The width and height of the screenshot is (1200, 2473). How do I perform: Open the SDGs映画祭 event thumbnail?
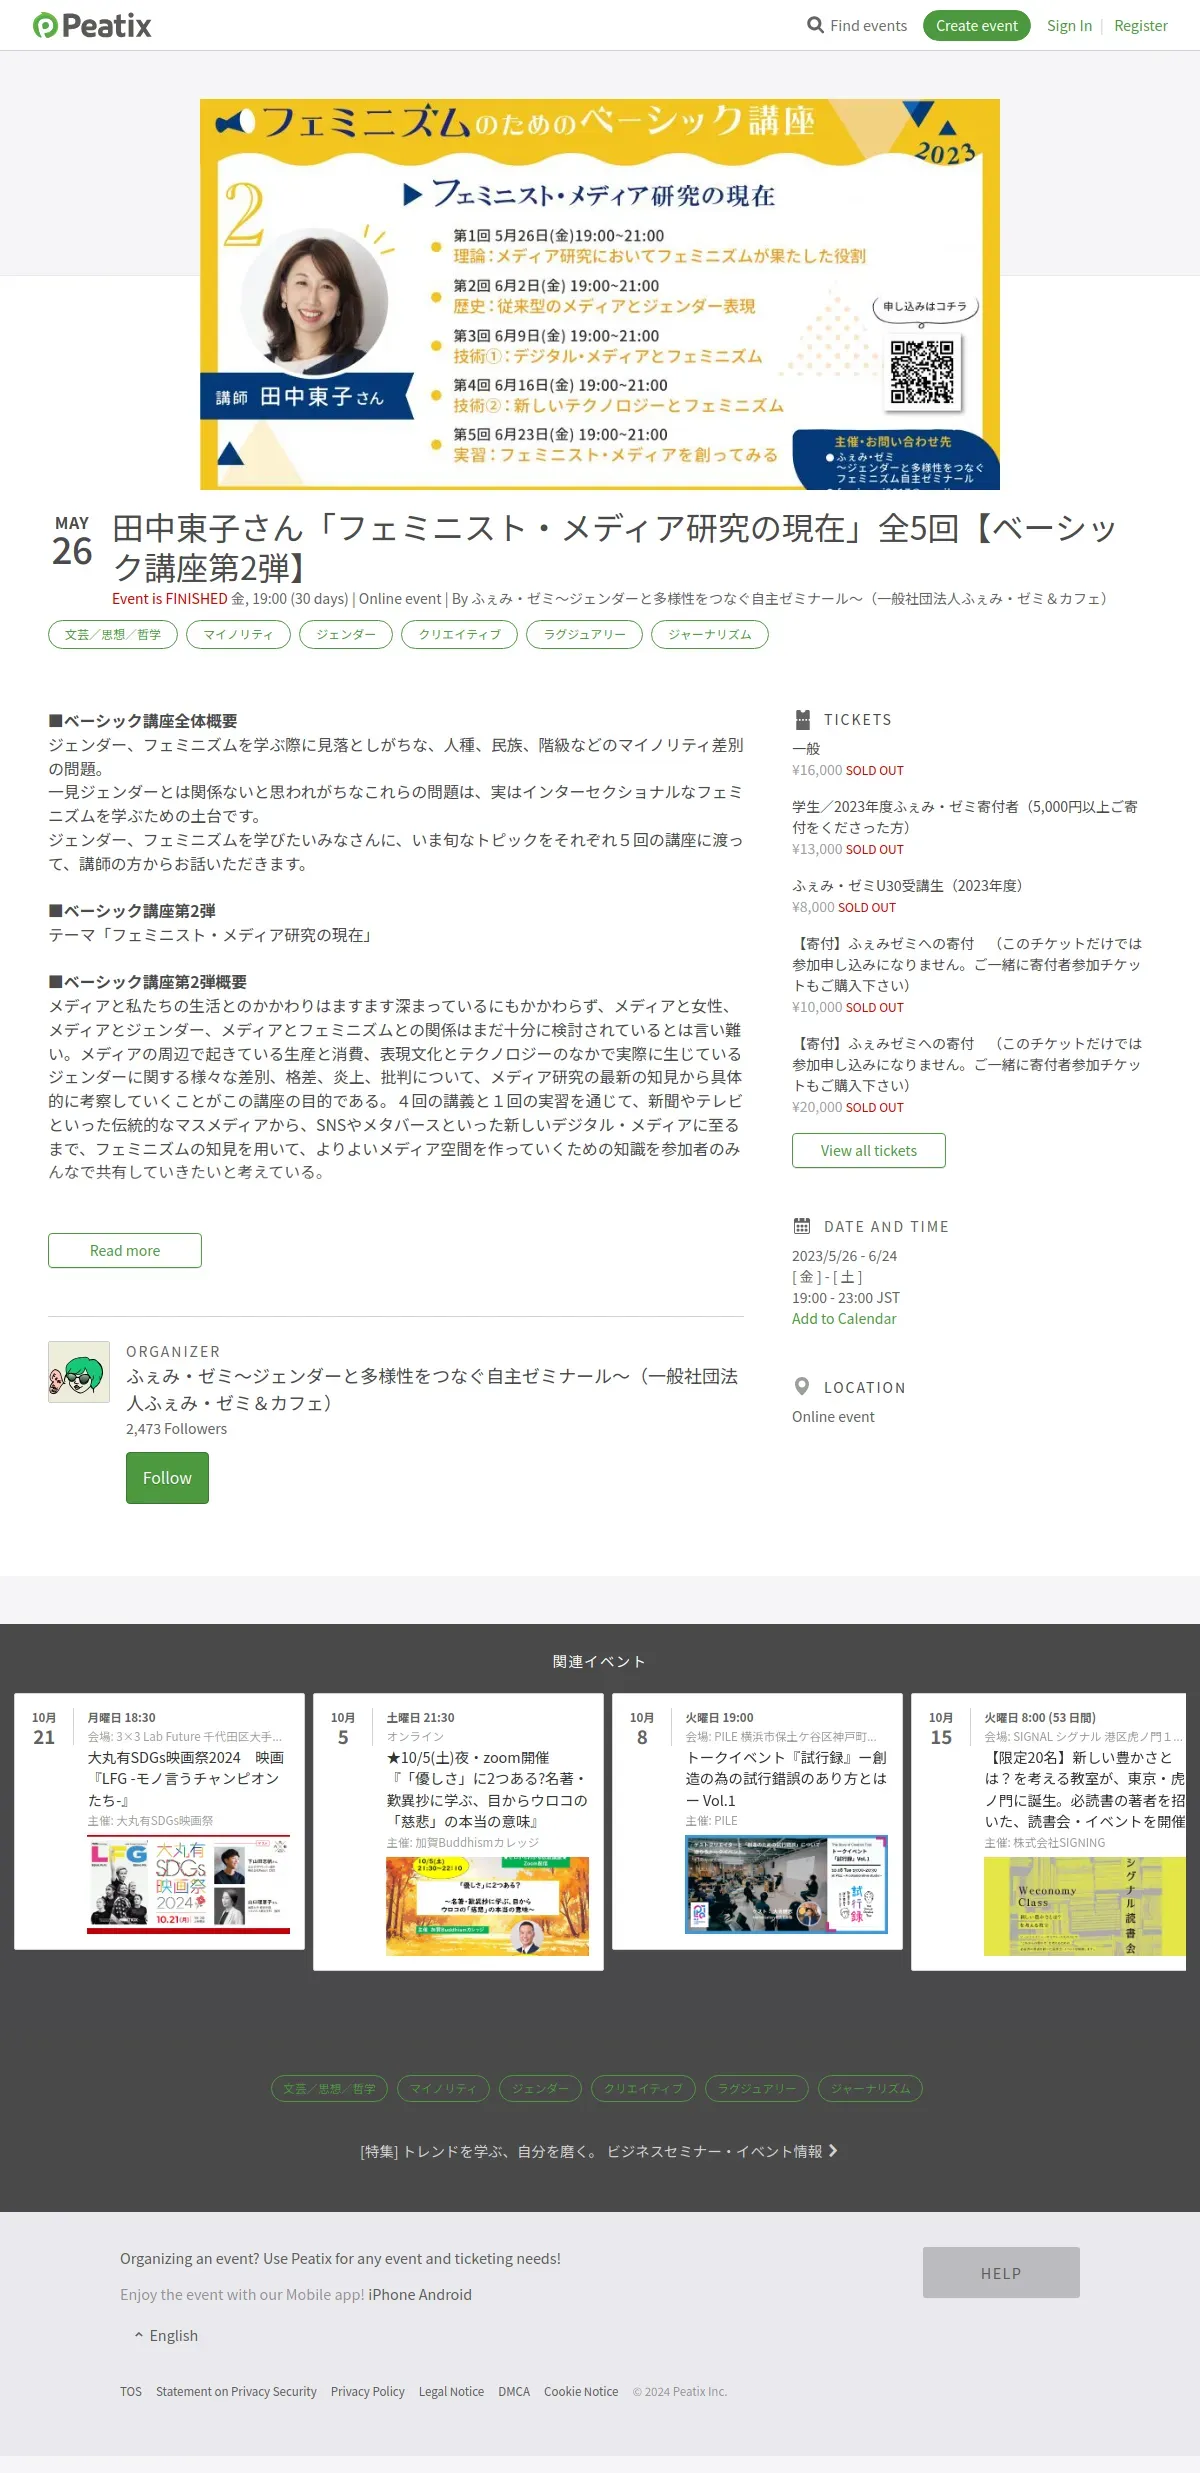pyautogui.click(x=188, y=1884)
